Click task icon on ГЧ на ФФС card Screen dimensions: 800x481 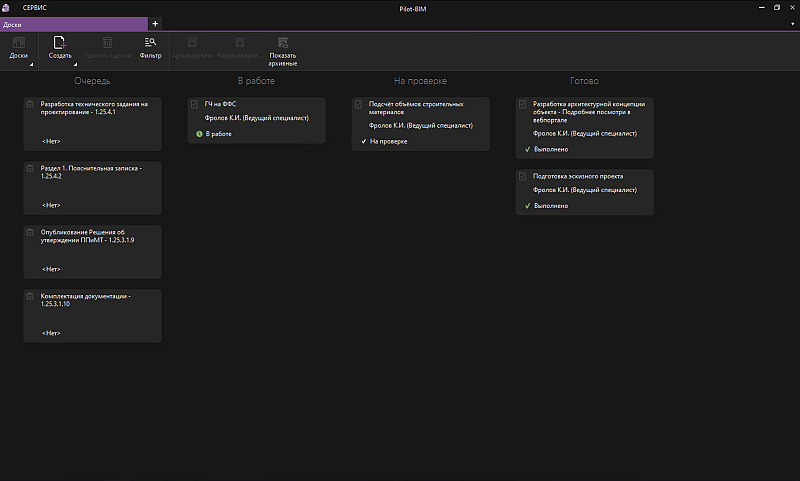point(194,104)
